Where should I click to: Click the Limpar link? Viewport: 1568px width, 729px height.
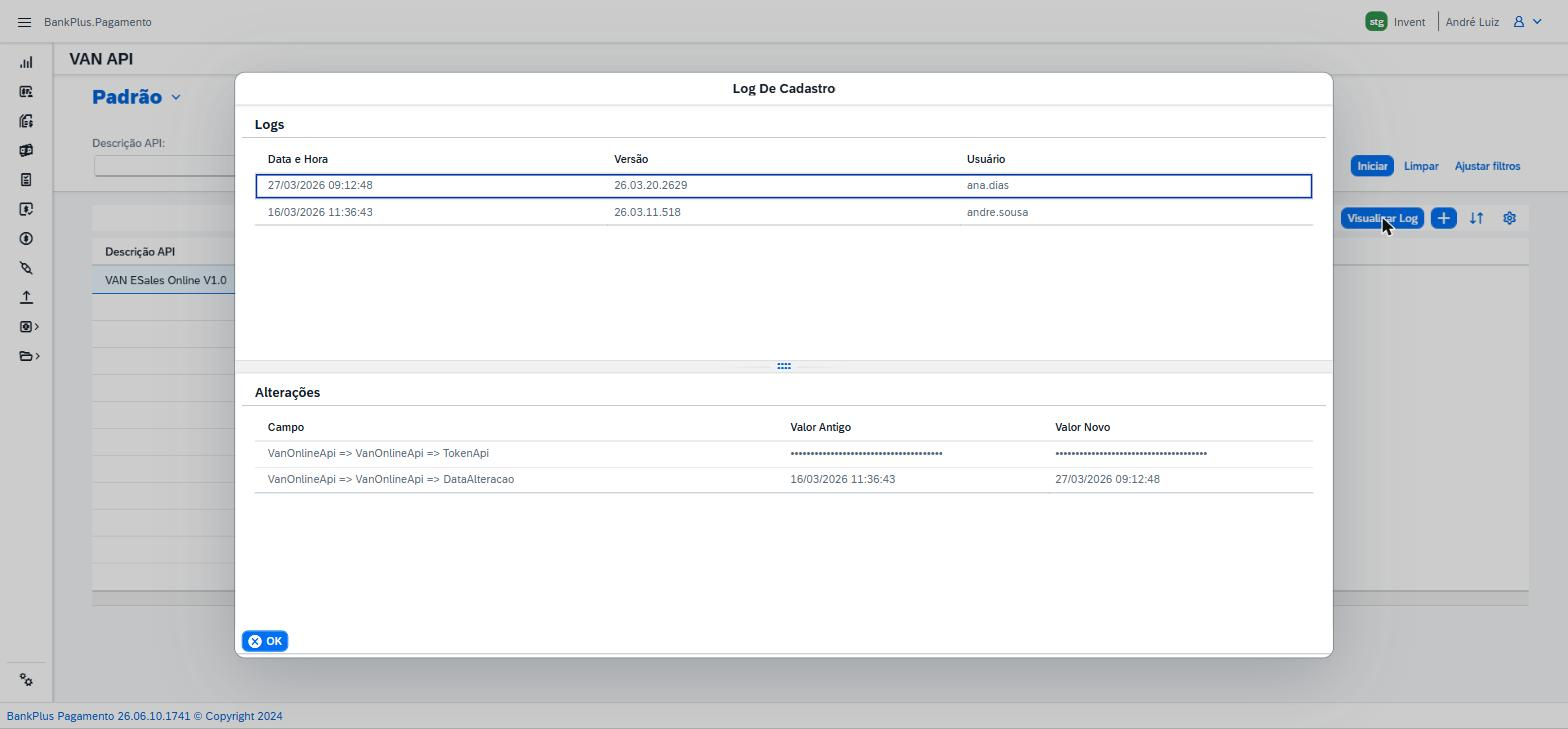[1421, 166]
